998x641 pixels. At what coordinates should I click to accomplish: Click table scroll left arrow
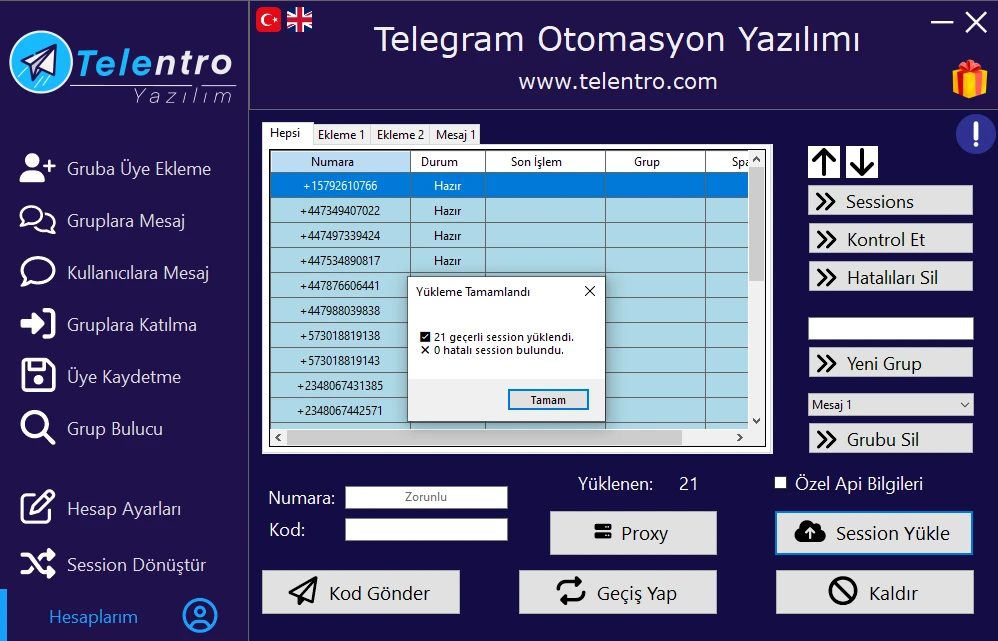[x=278, y=437]
